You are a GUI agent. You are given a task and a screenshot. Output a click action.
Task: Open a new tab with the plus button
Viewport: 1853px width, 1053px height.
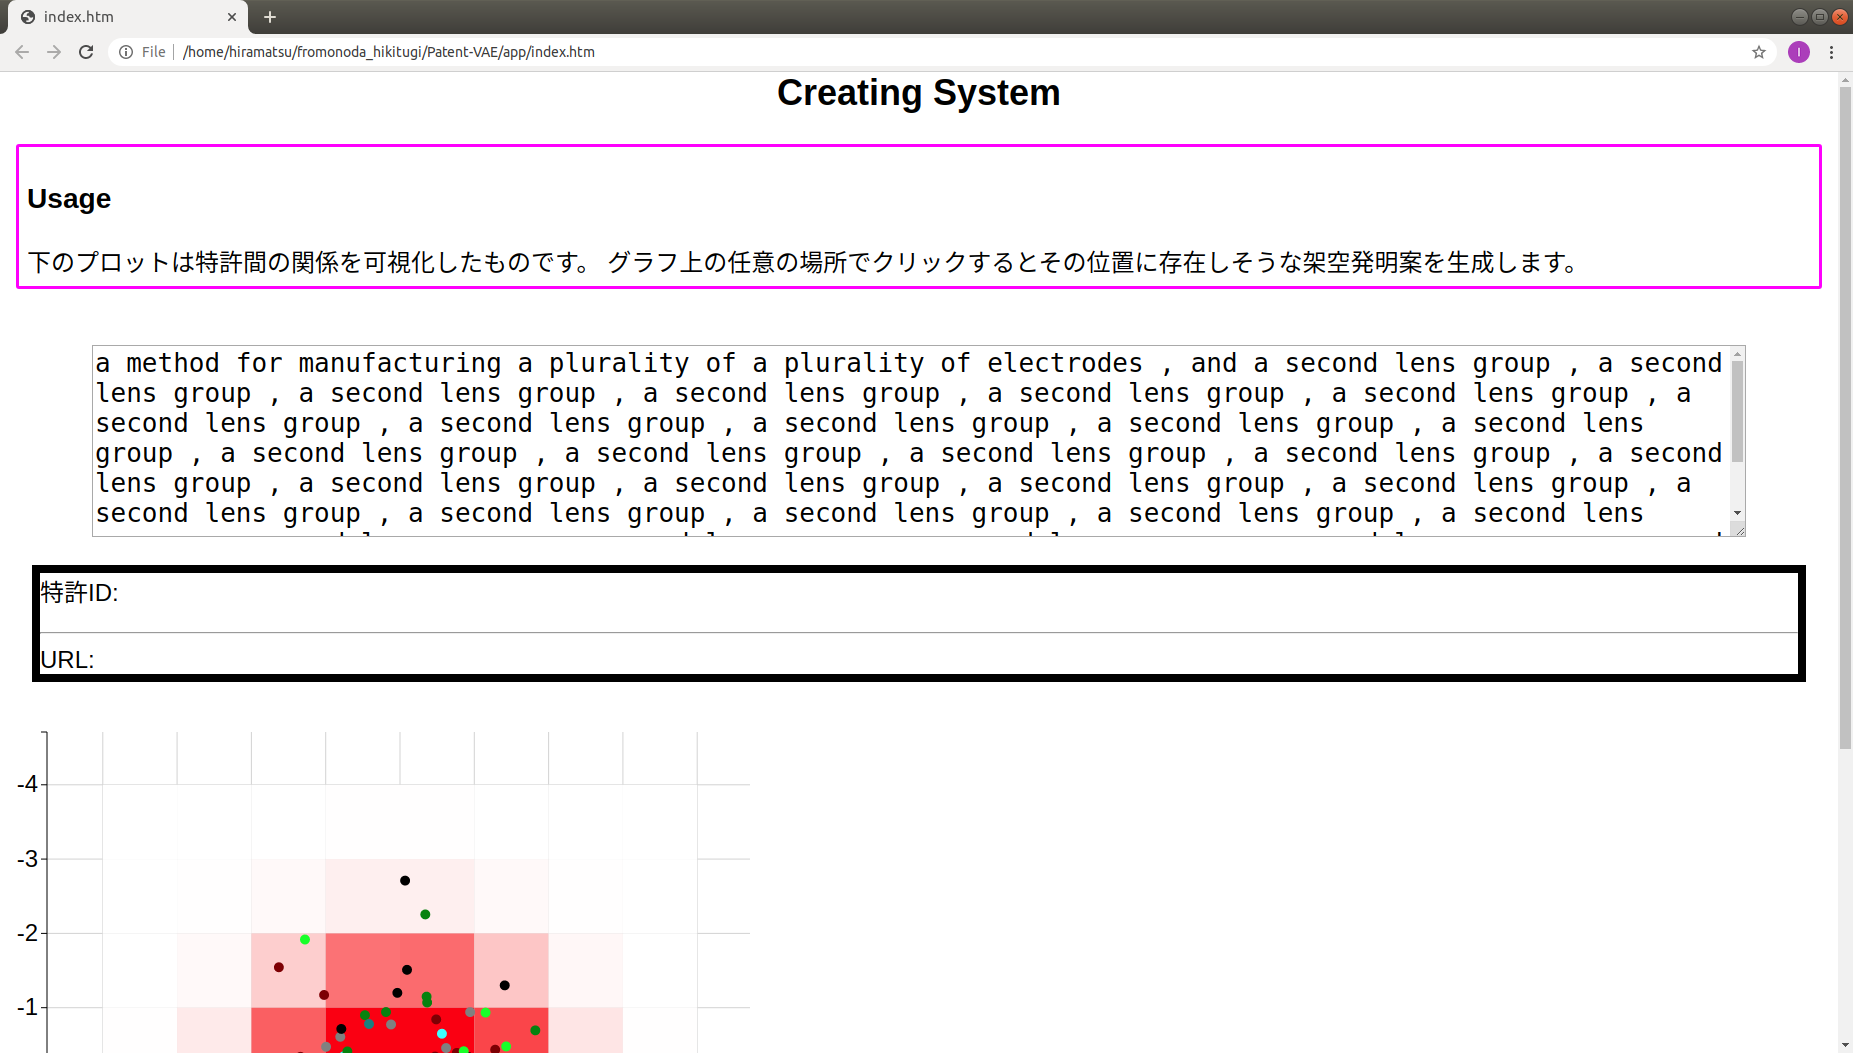click(270, 17)
